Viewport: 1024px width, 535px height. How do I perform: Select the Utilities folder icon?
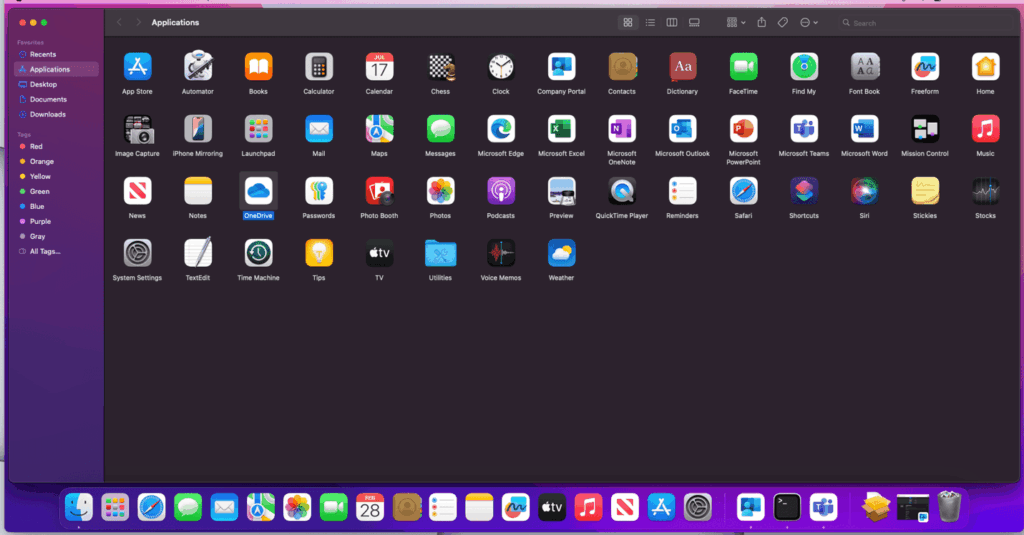pyautogui.click(x=440, y=253)
